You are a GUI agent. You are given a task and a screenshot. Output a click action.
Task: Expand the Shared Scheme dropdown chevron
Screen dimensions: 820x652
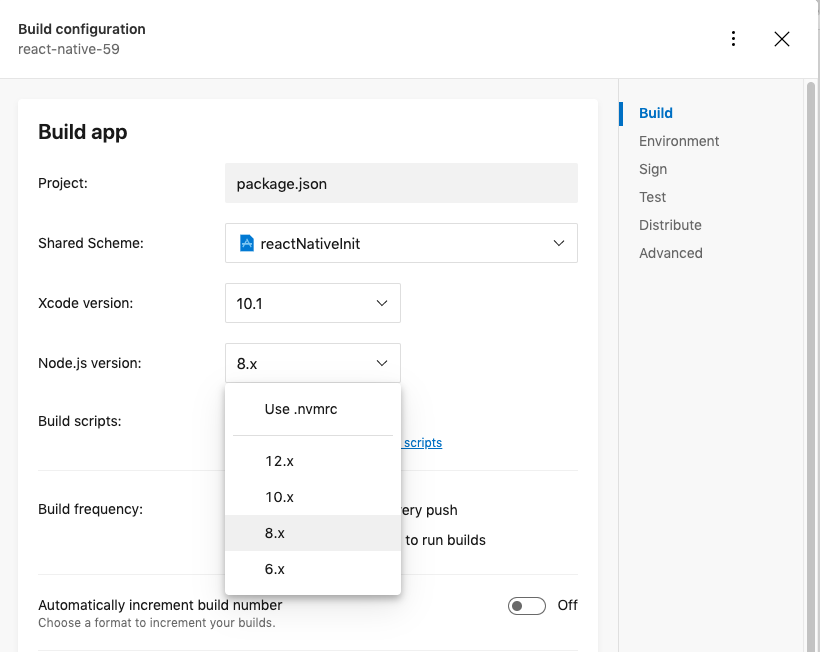tap(559, 243)
